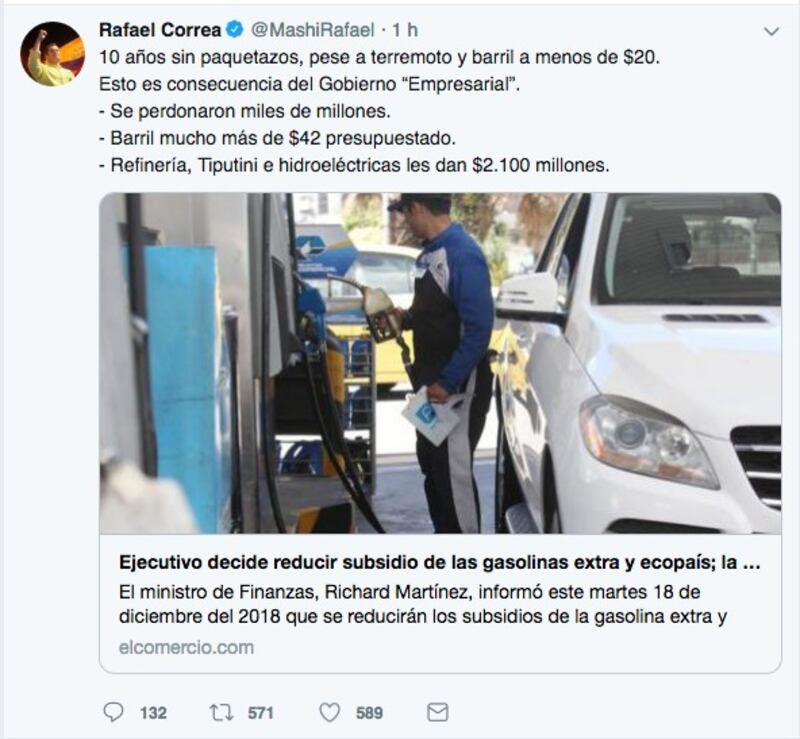This screenshot has height=739, width=800.
Task: Open the gas station article image
Action: pos(440,363)
